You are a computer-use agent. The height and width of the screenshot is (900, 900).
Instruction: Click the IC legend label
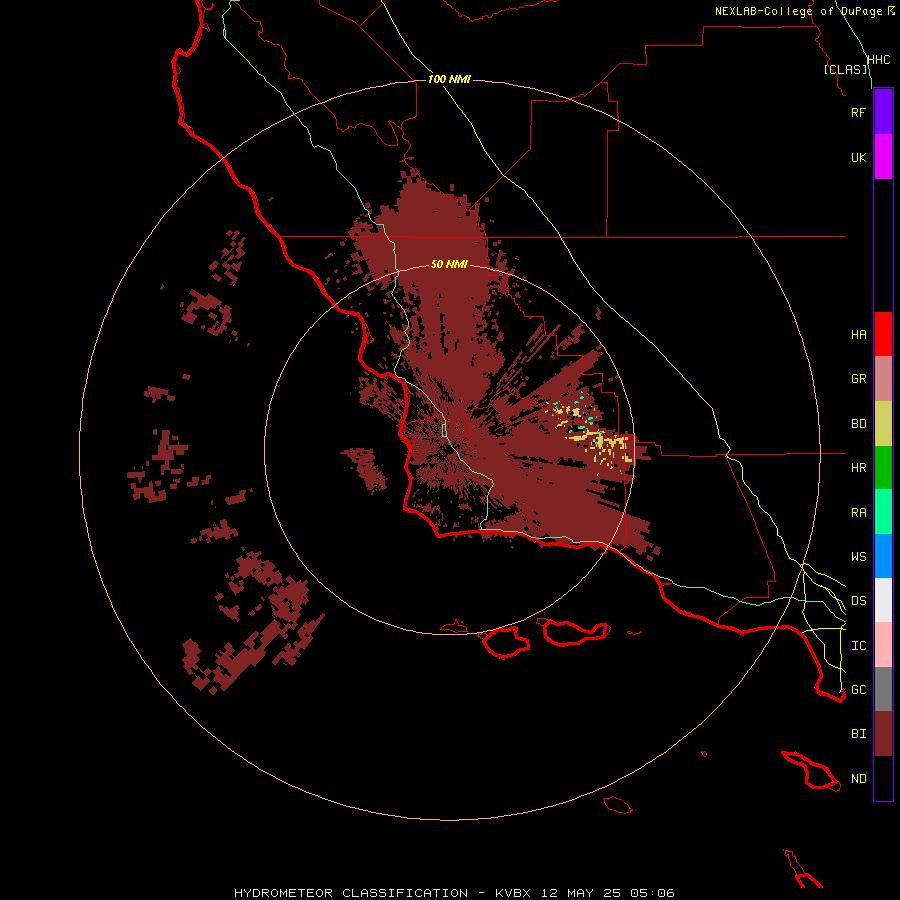point(858,646)
